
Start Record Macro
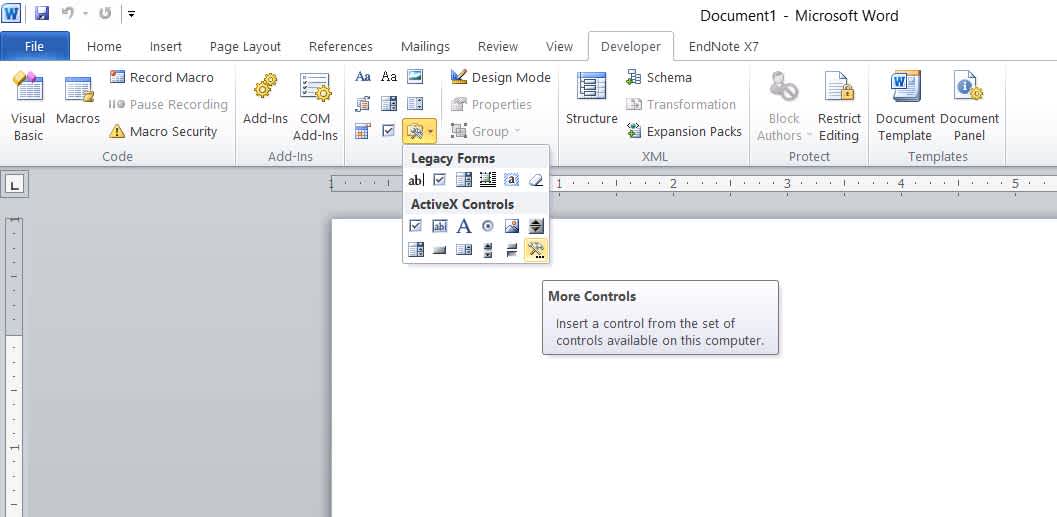coord(162,78)
